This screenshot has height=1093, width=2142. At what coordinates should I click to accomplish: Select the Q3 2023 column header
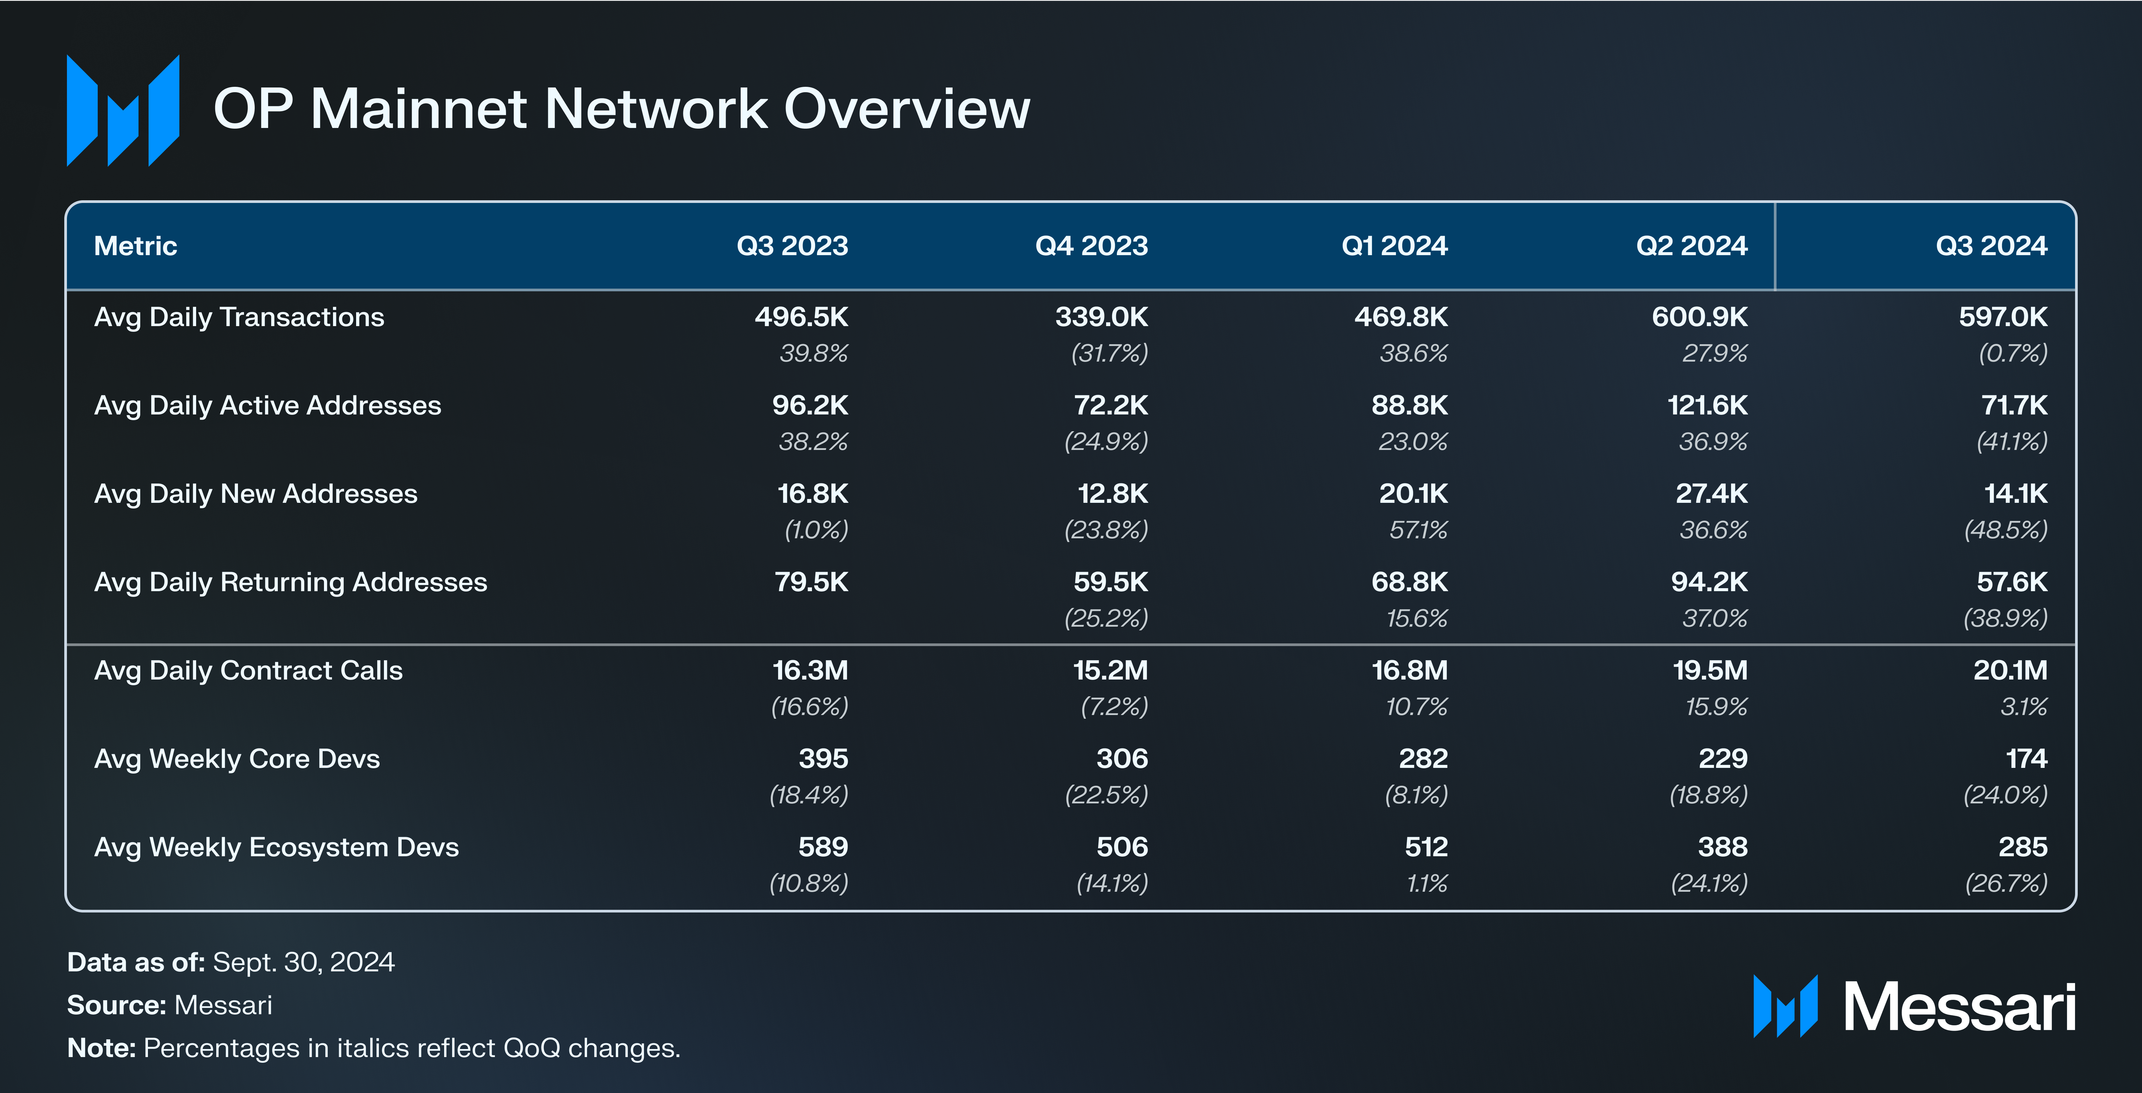792,246
